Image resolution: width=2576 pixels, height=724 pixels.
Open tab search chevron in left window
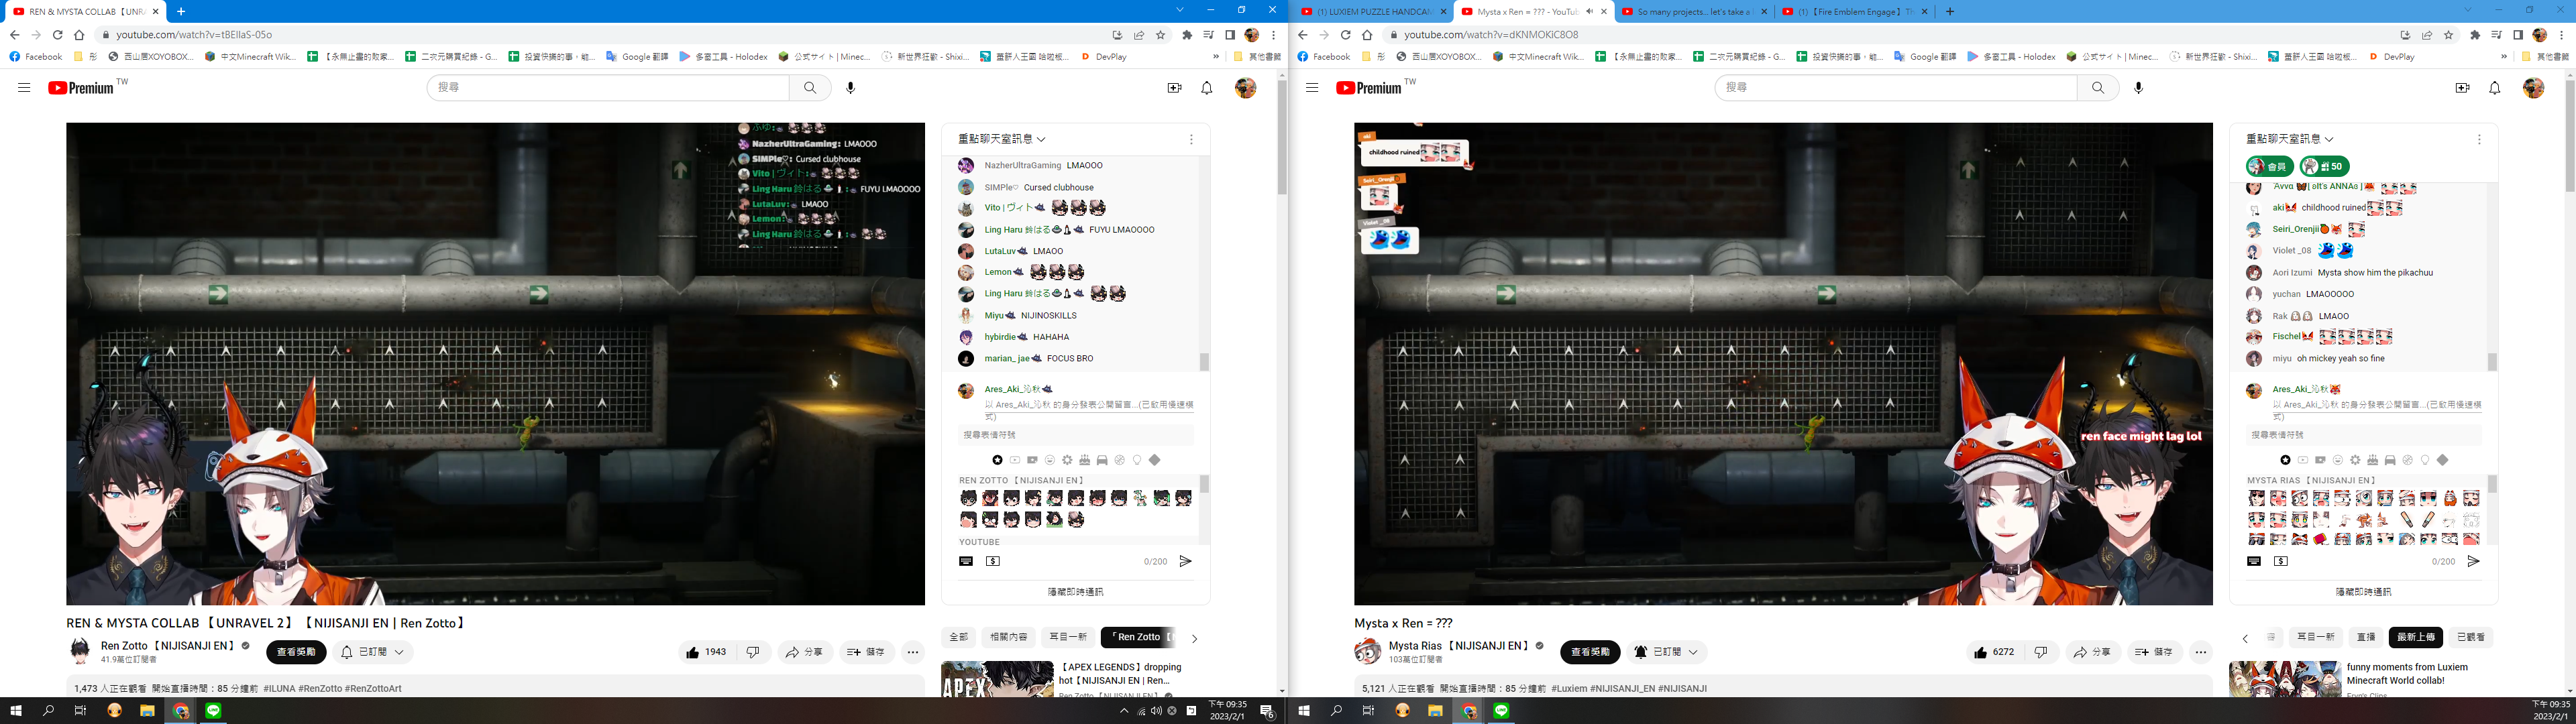pyautogui.click(x=1180, y=10)
